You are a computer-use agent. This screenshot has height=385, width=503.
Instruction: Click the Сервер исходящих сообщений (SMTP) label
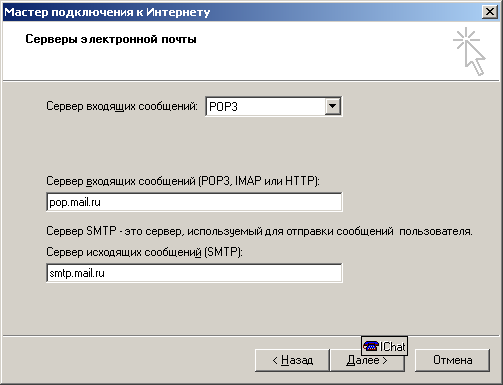144,252
